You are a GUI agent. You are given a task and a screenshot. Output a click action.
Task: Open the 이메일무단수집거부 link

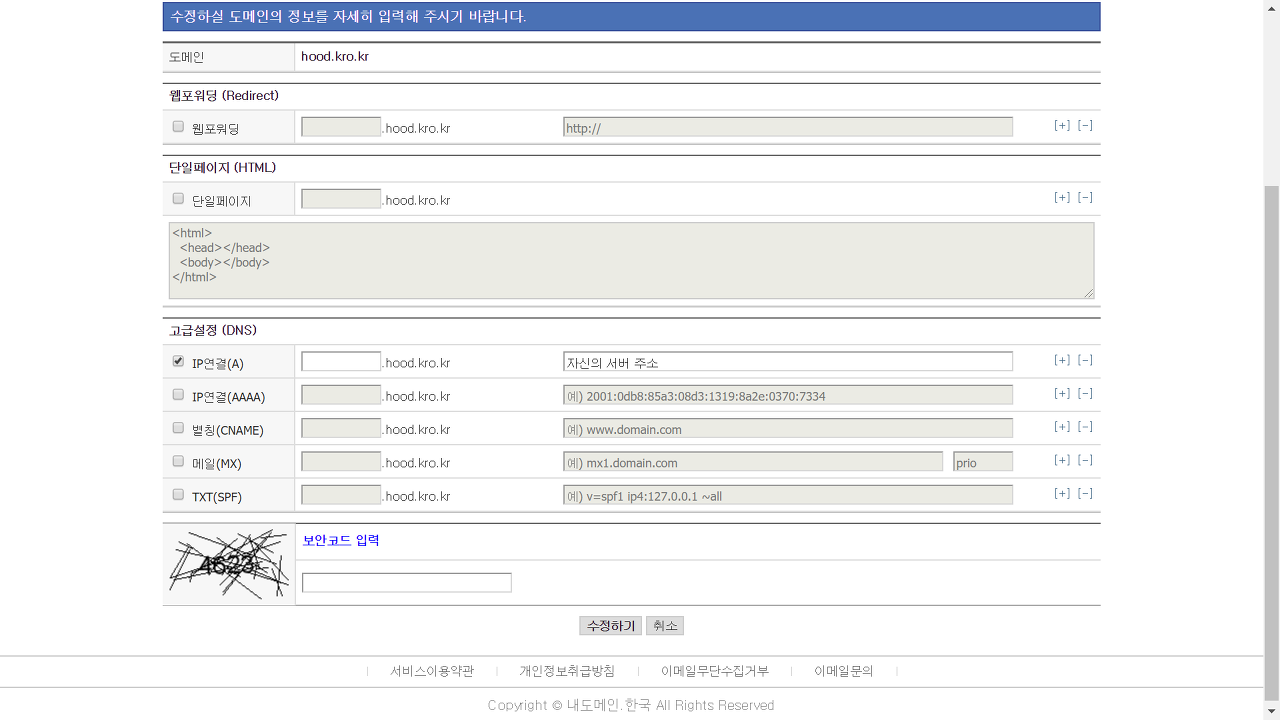(x=715, y=671)
